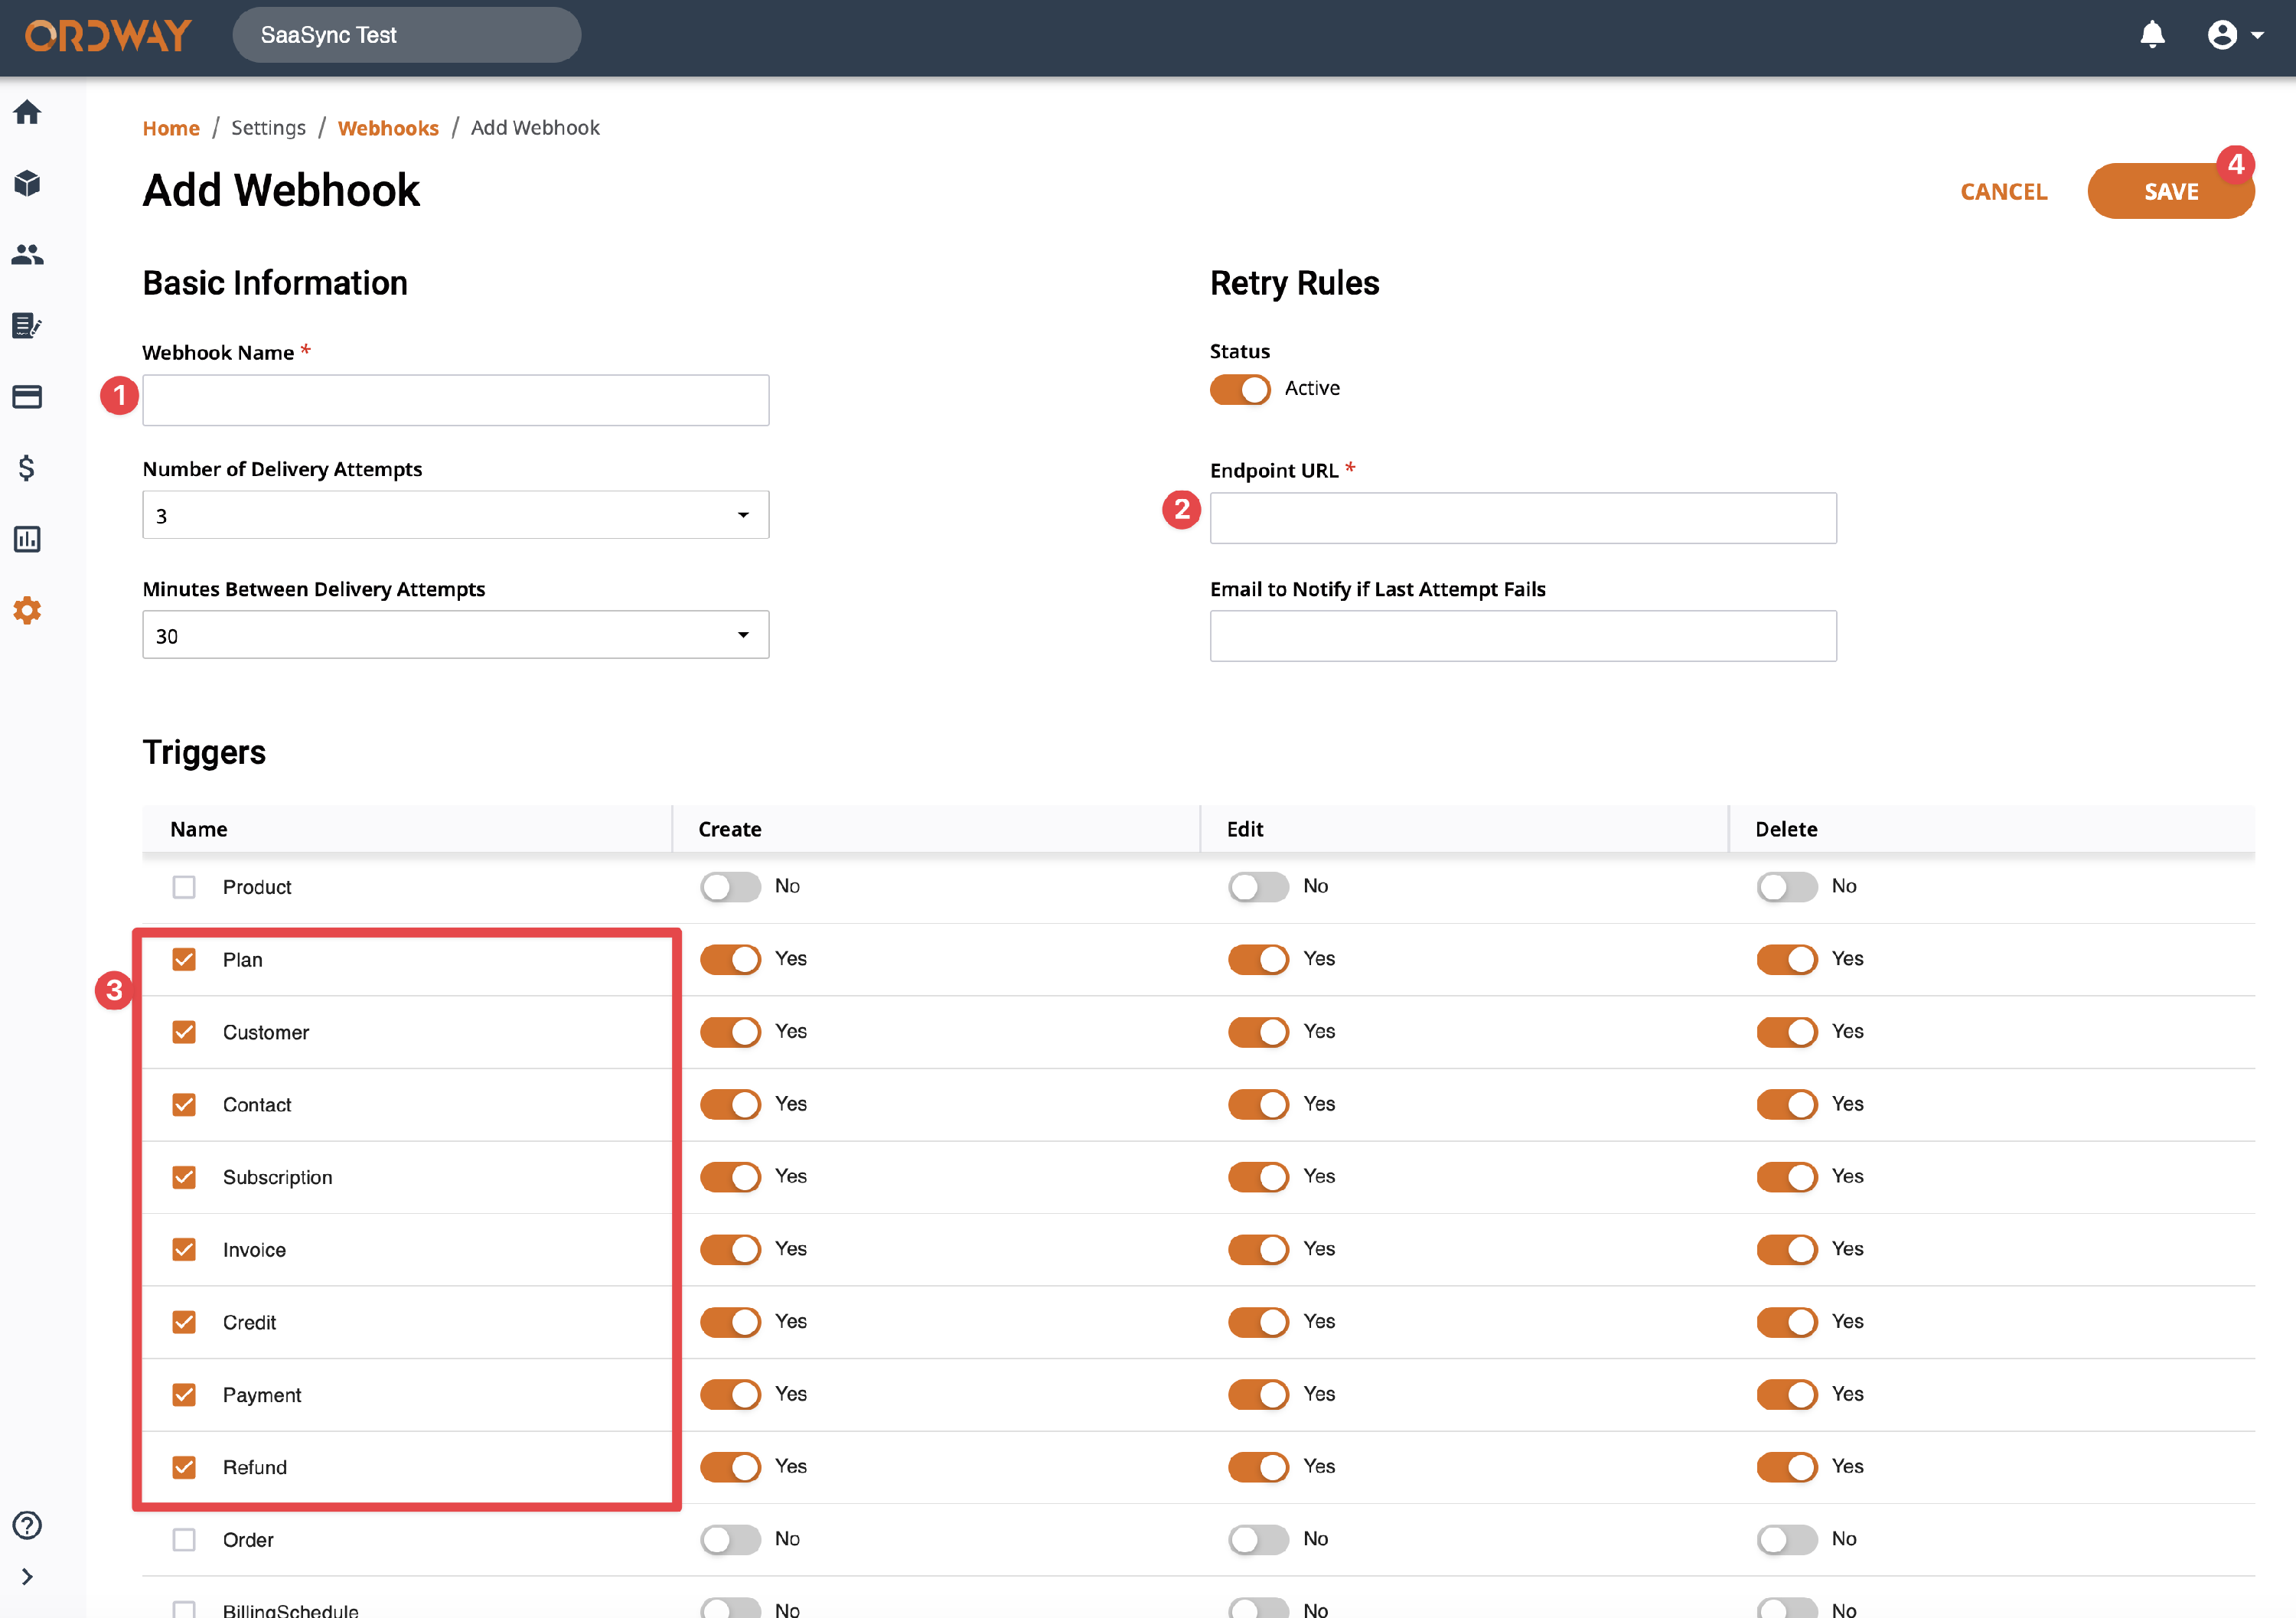Click the Home breadcrumb link
The width and height of the screenshot is (2296, 1618).
point(171,128)
